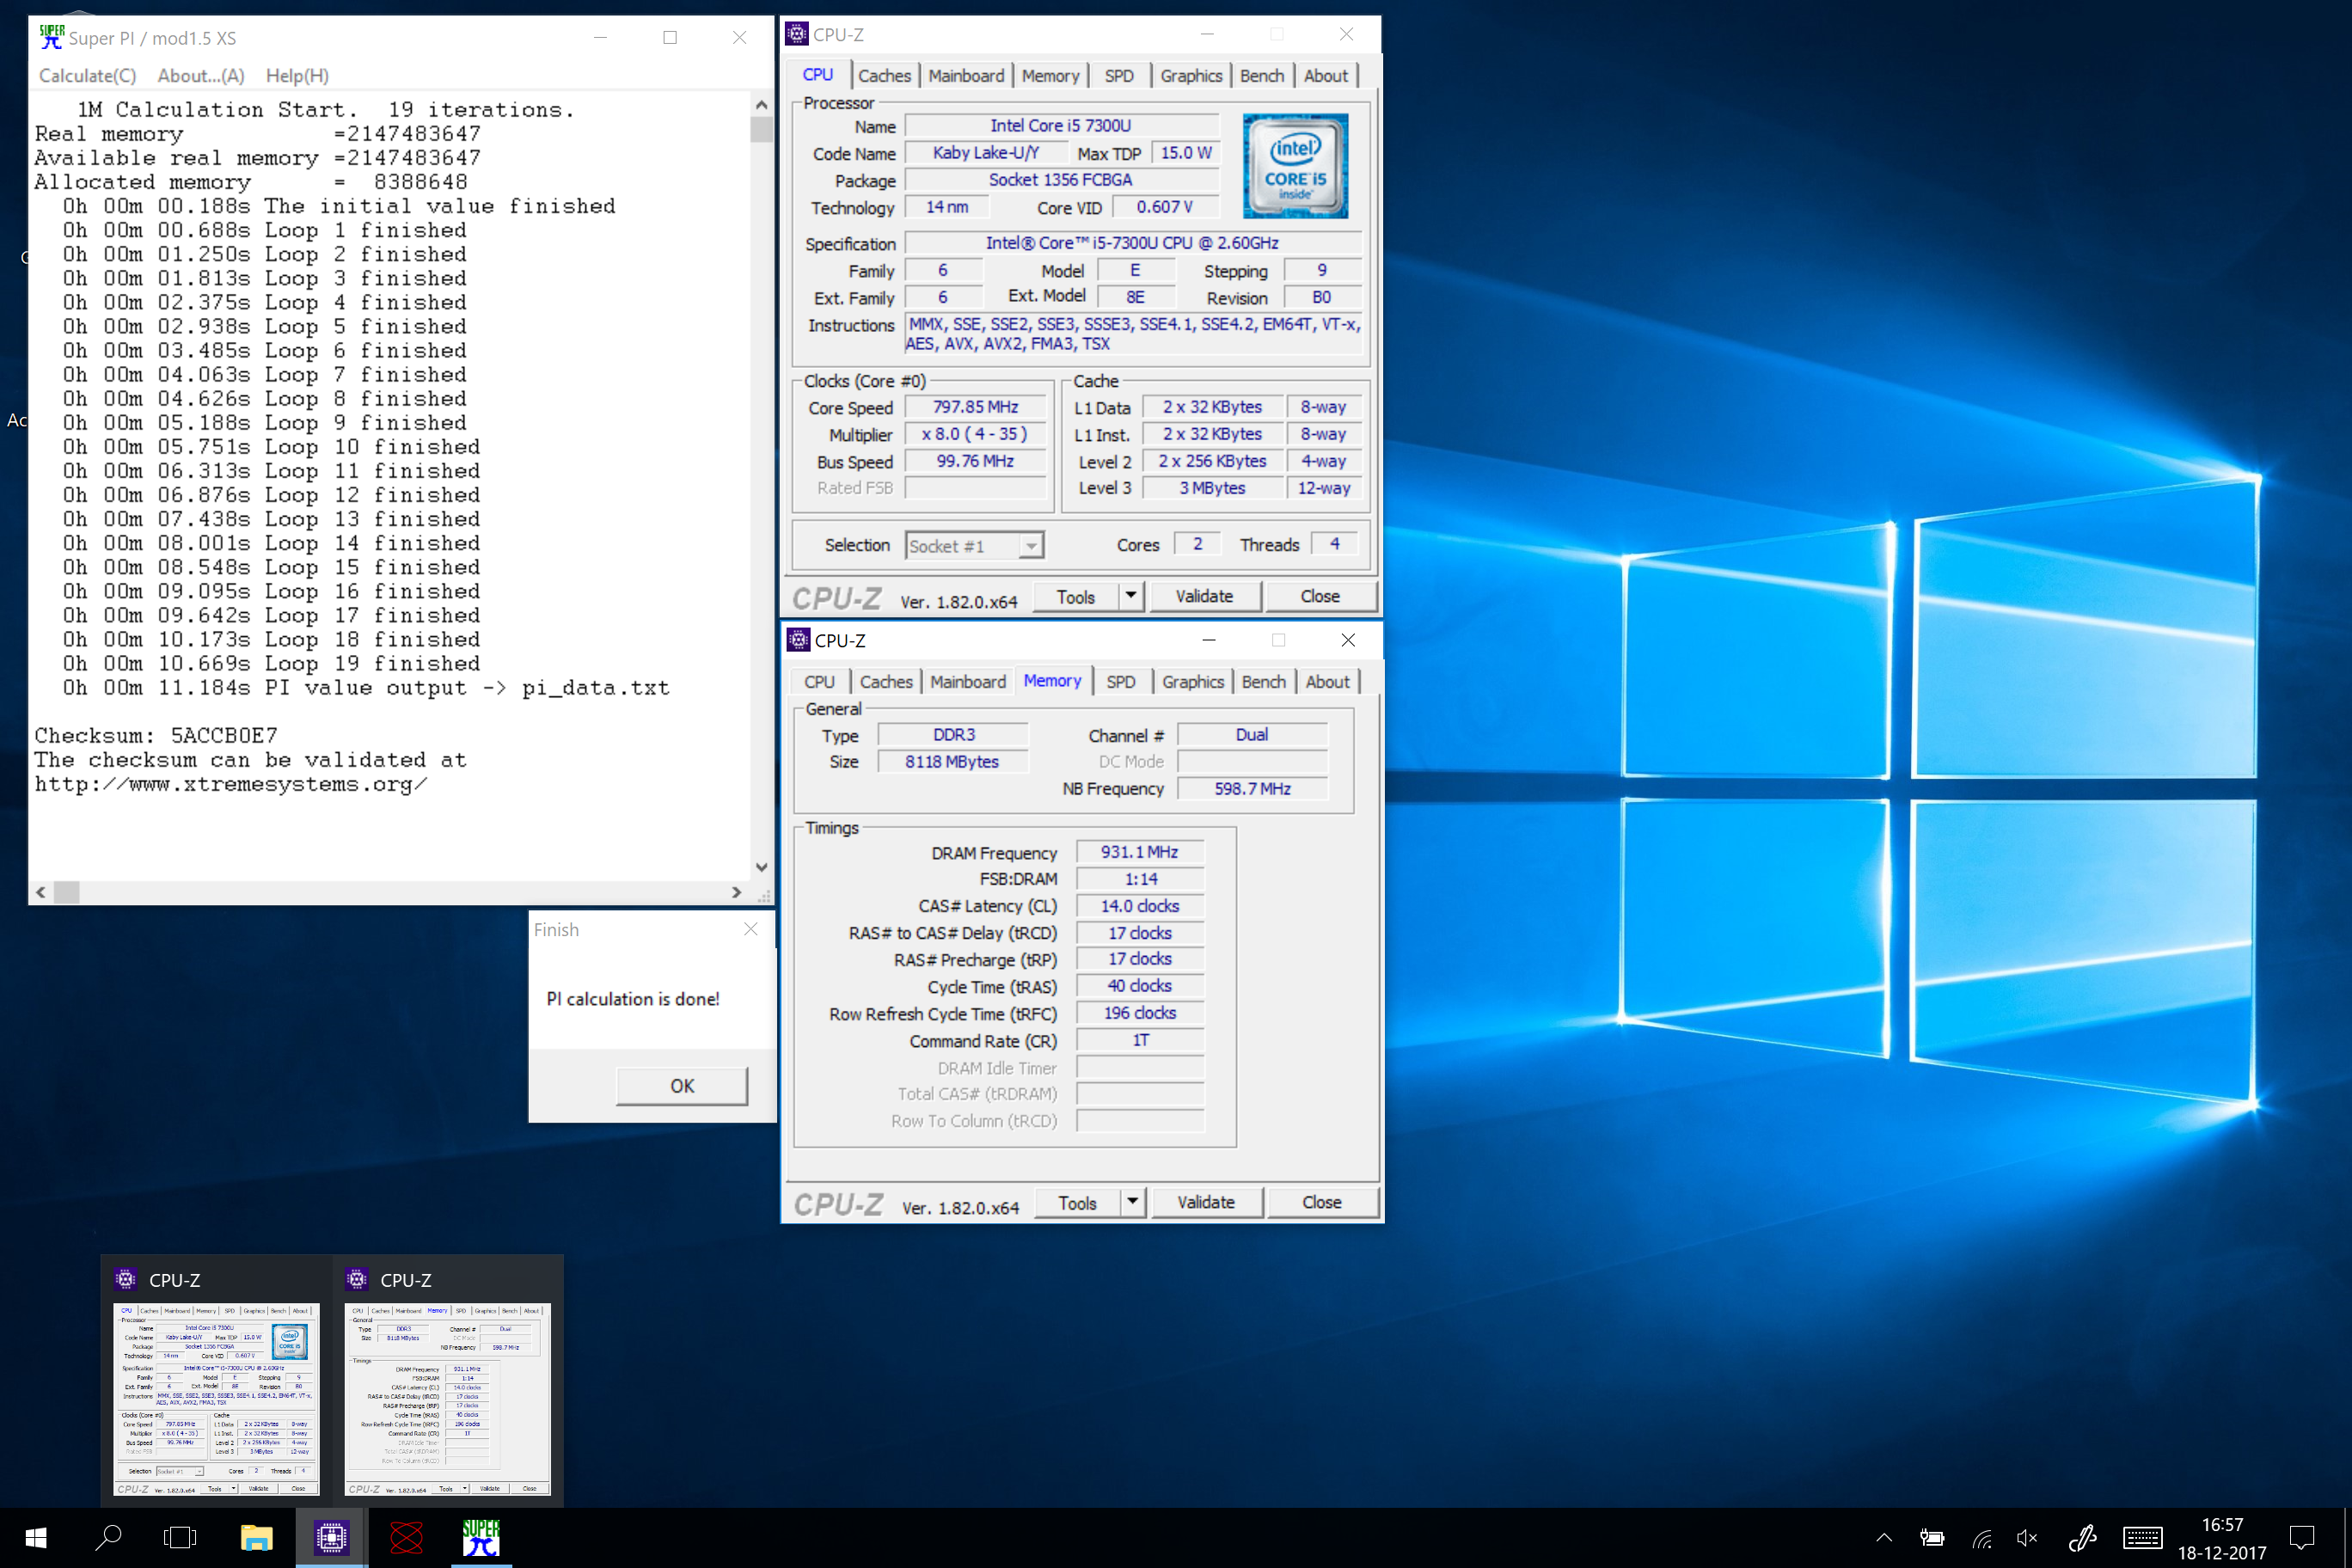Click the Super PI title bar icon

tap(51, 37)
